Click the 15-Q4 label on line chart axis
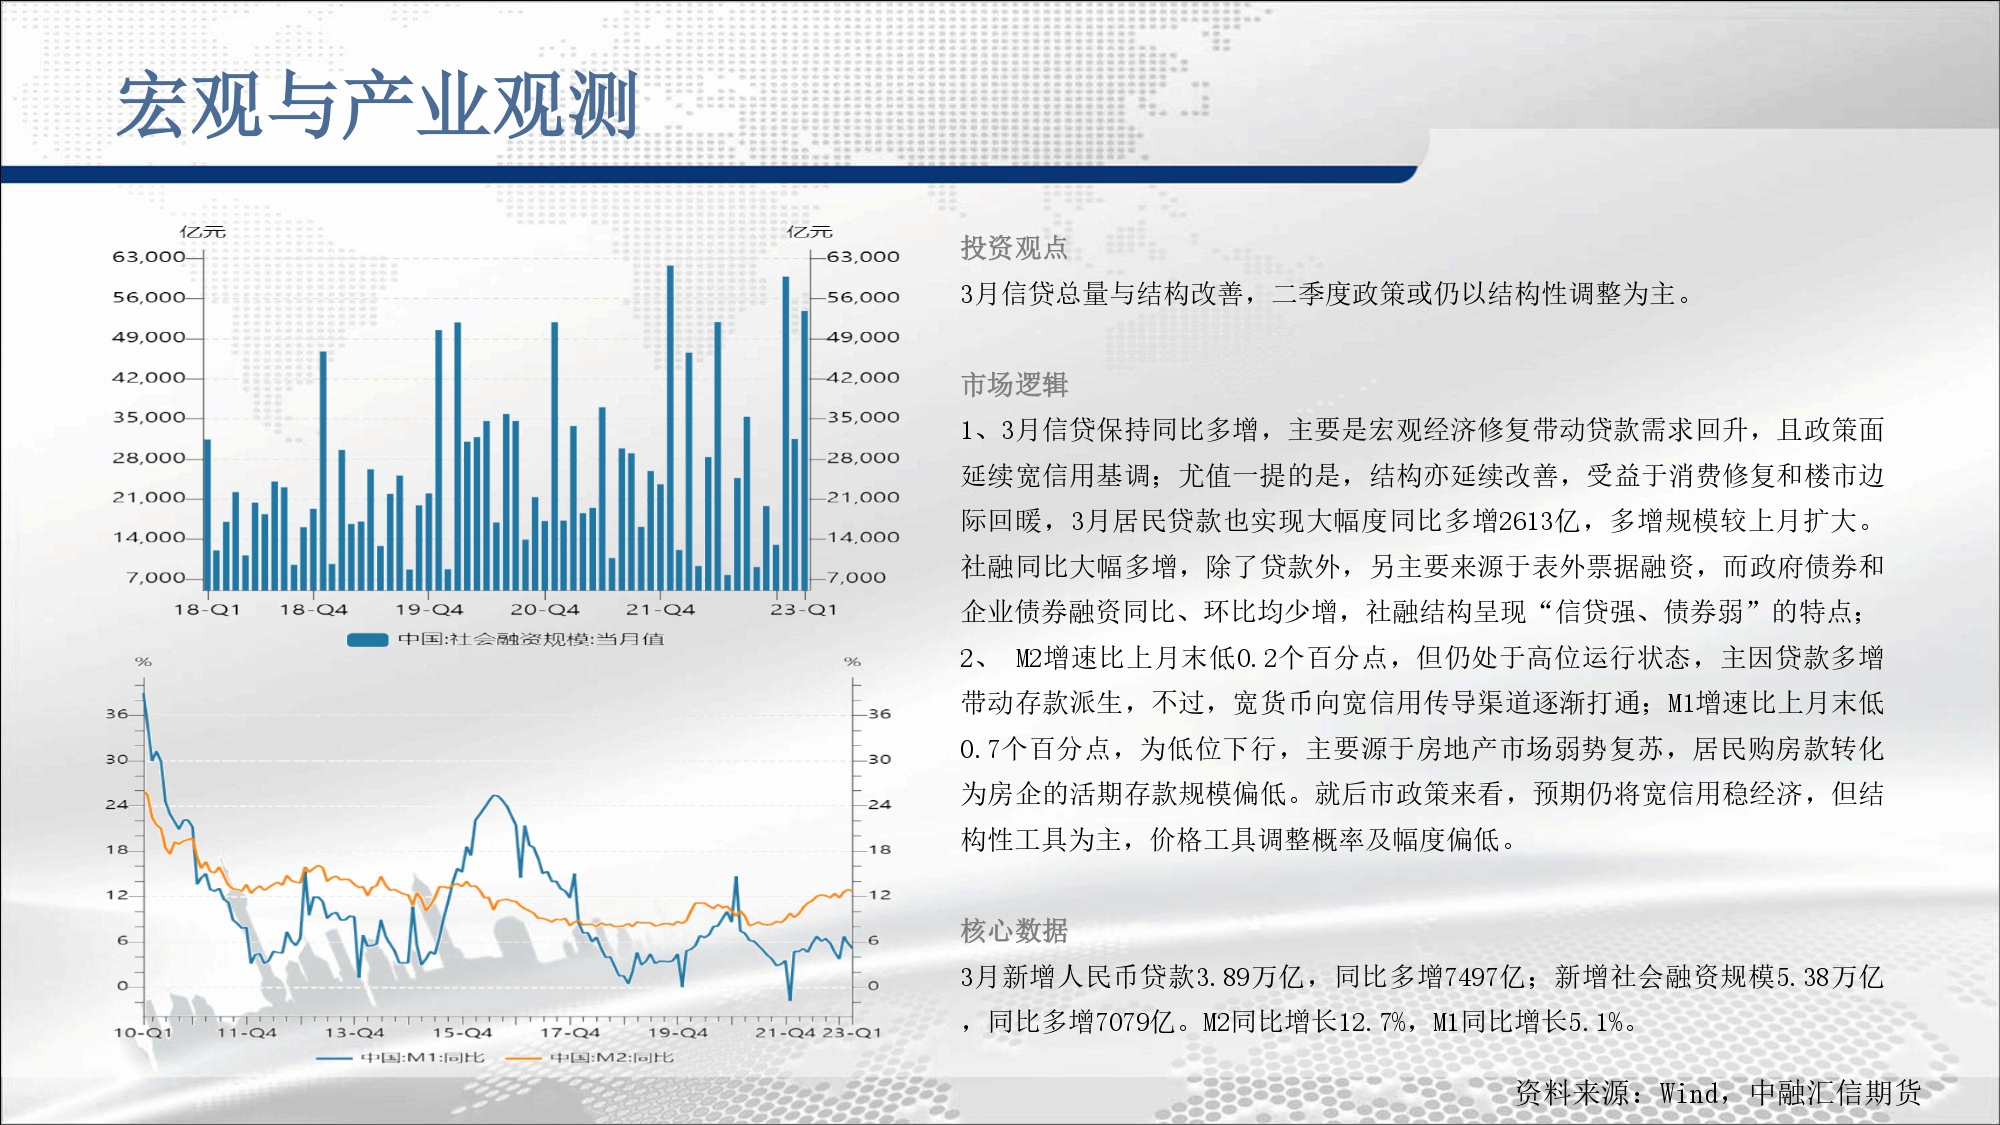 [x=462, y=1033]
